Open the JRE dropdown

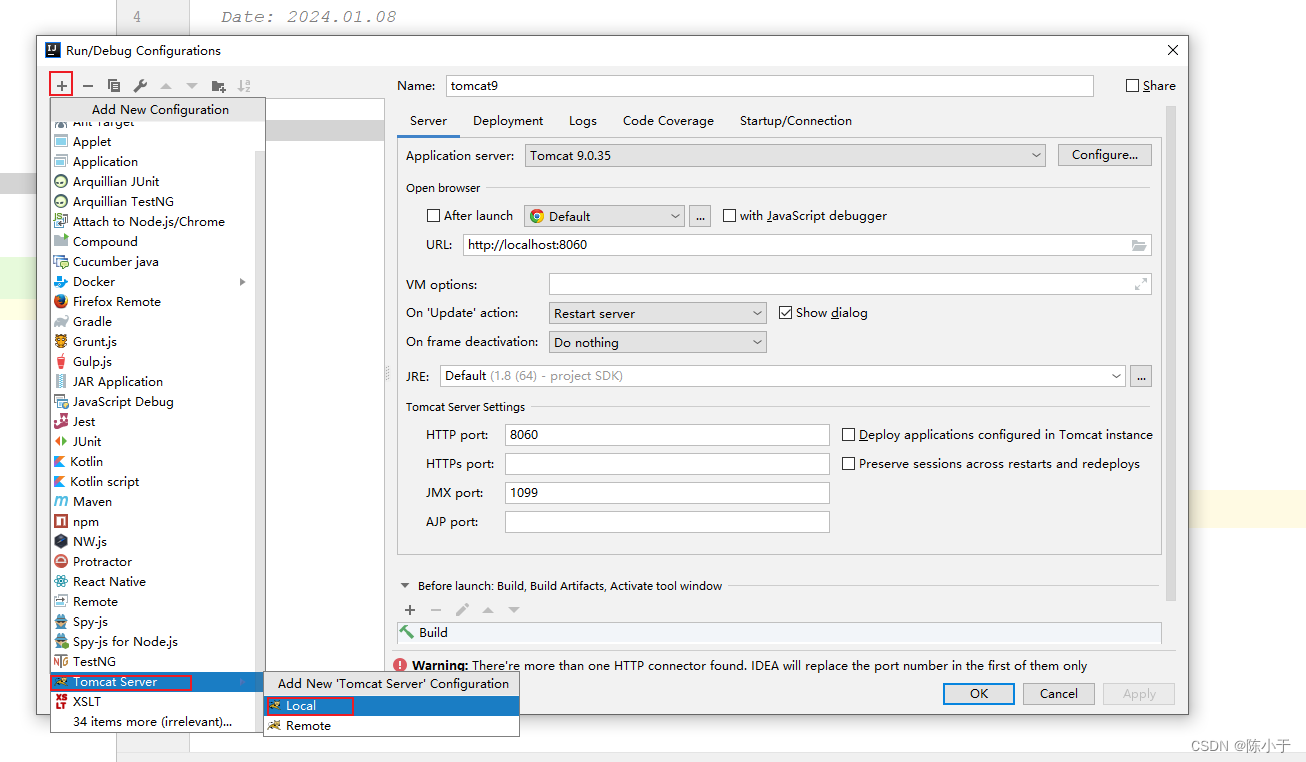(x=783, y=376)
